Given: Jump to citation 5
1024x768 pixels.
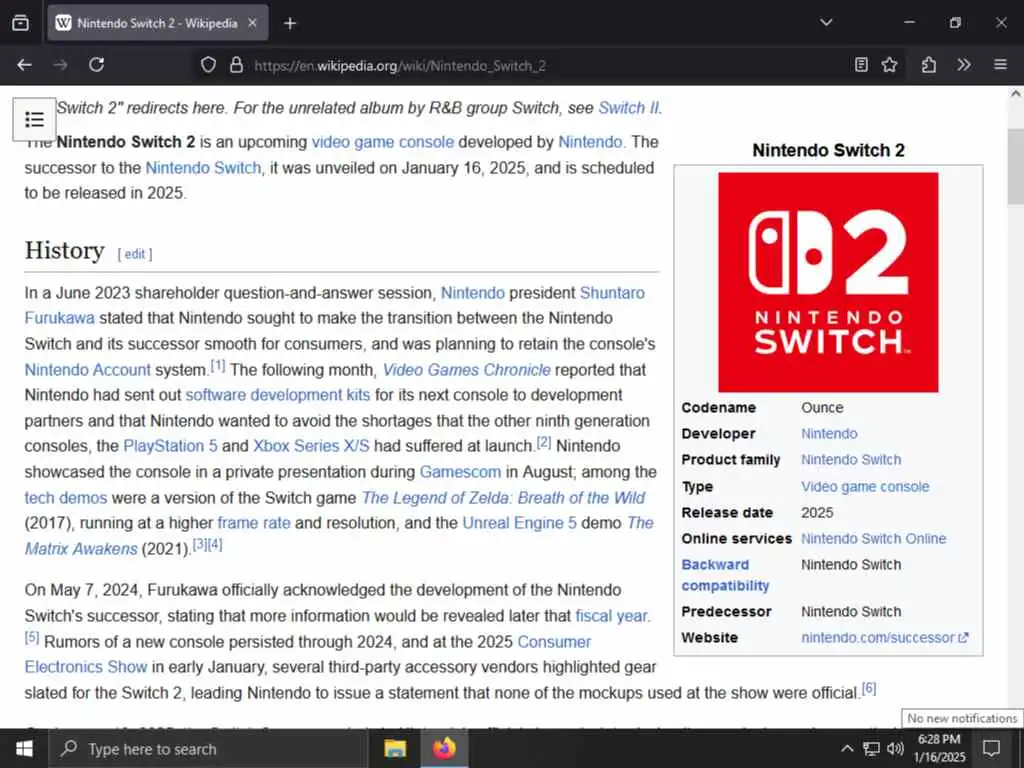Looking at the screenshot, I should [x=32, y=637].
